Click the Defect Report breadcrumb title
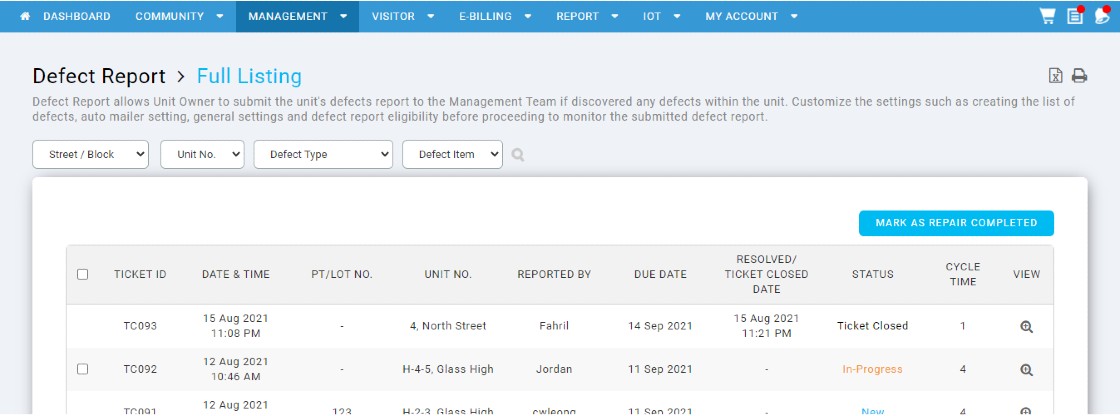 coord(99,76)
